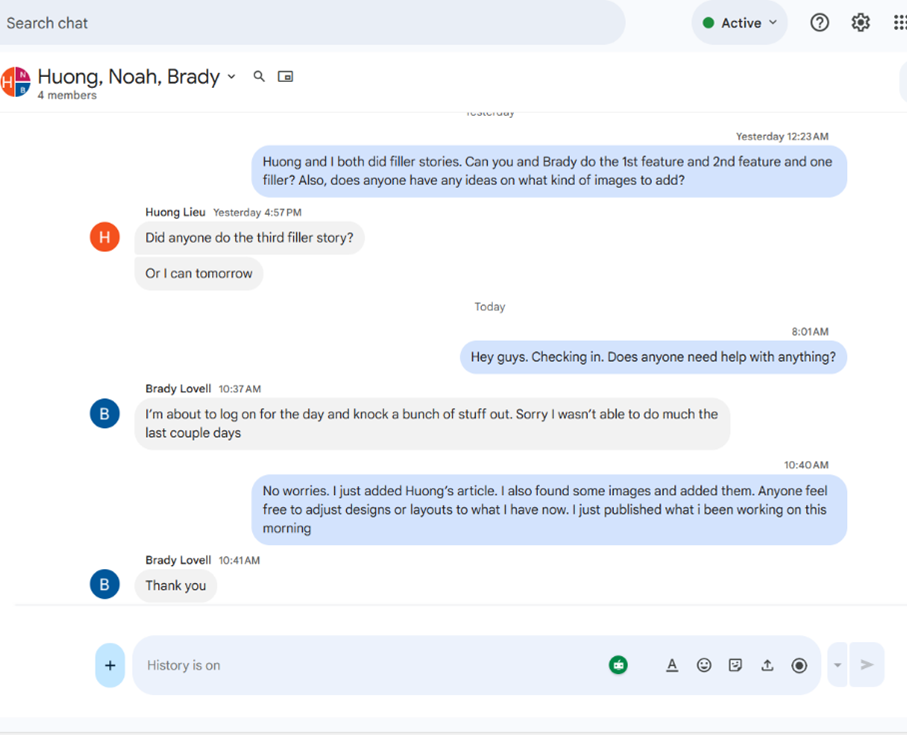Click Huong Lieu's orange avatar

coord(105,237)
